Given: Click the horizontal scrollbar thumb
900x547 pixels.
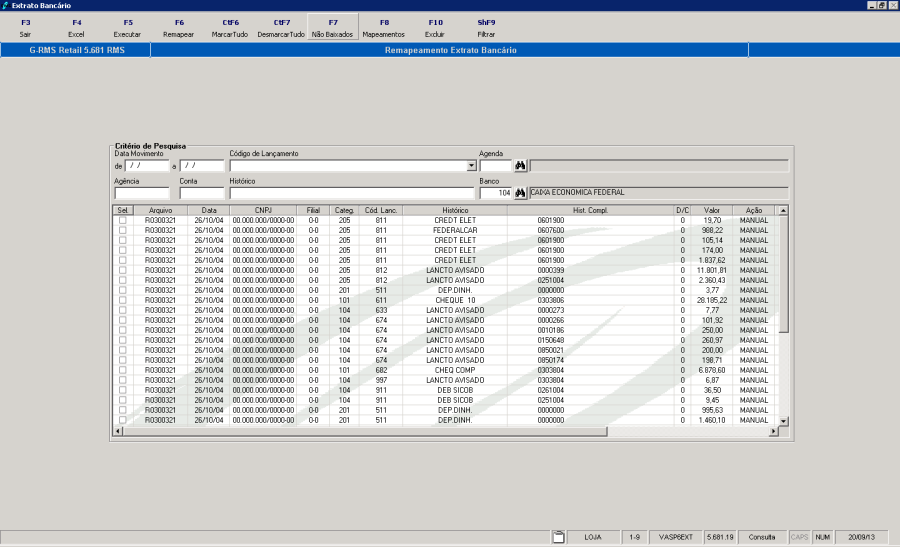Looking at the screenshot, I should point(365,431).
